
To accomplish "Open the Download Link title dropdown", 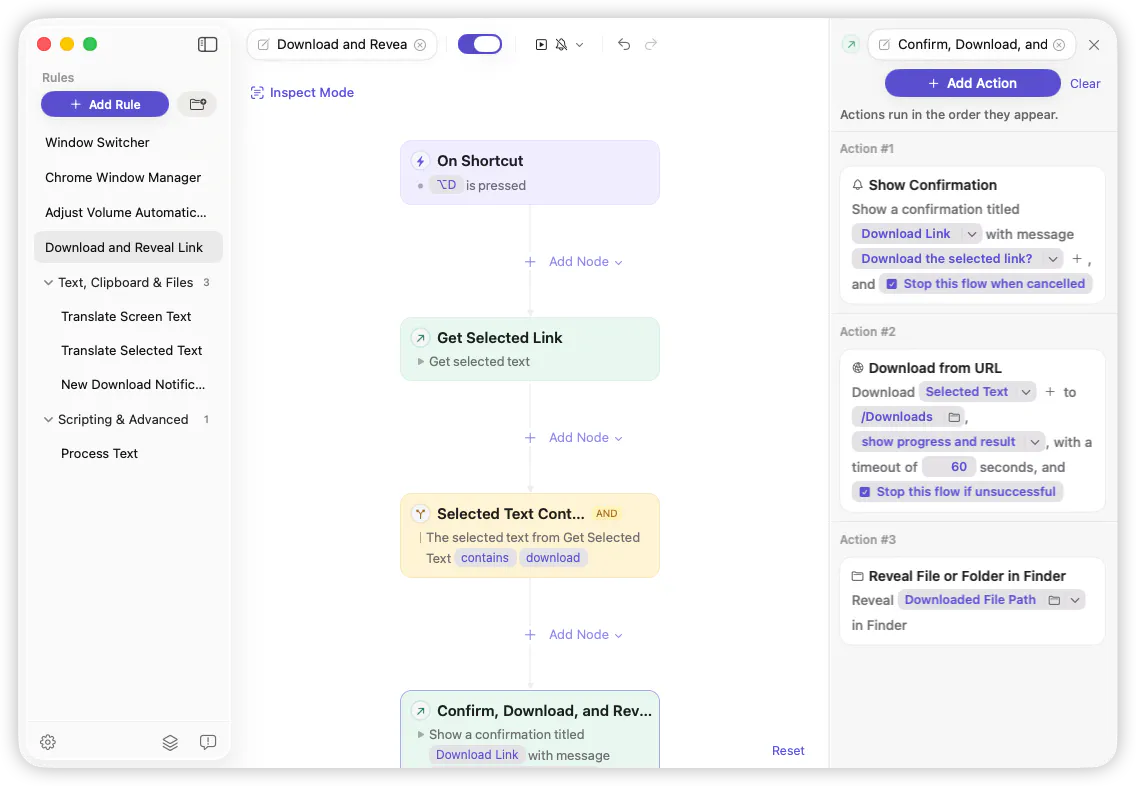I will point(972,234).
